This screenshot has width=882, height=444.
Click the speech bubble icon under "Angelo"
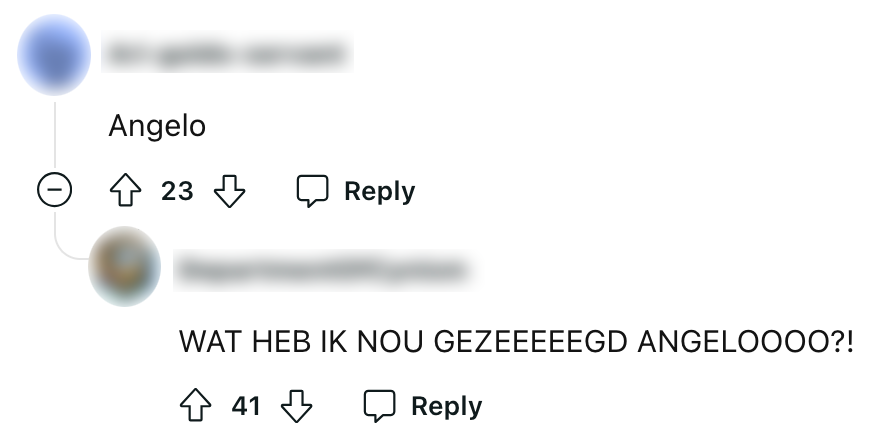[313, 191]
